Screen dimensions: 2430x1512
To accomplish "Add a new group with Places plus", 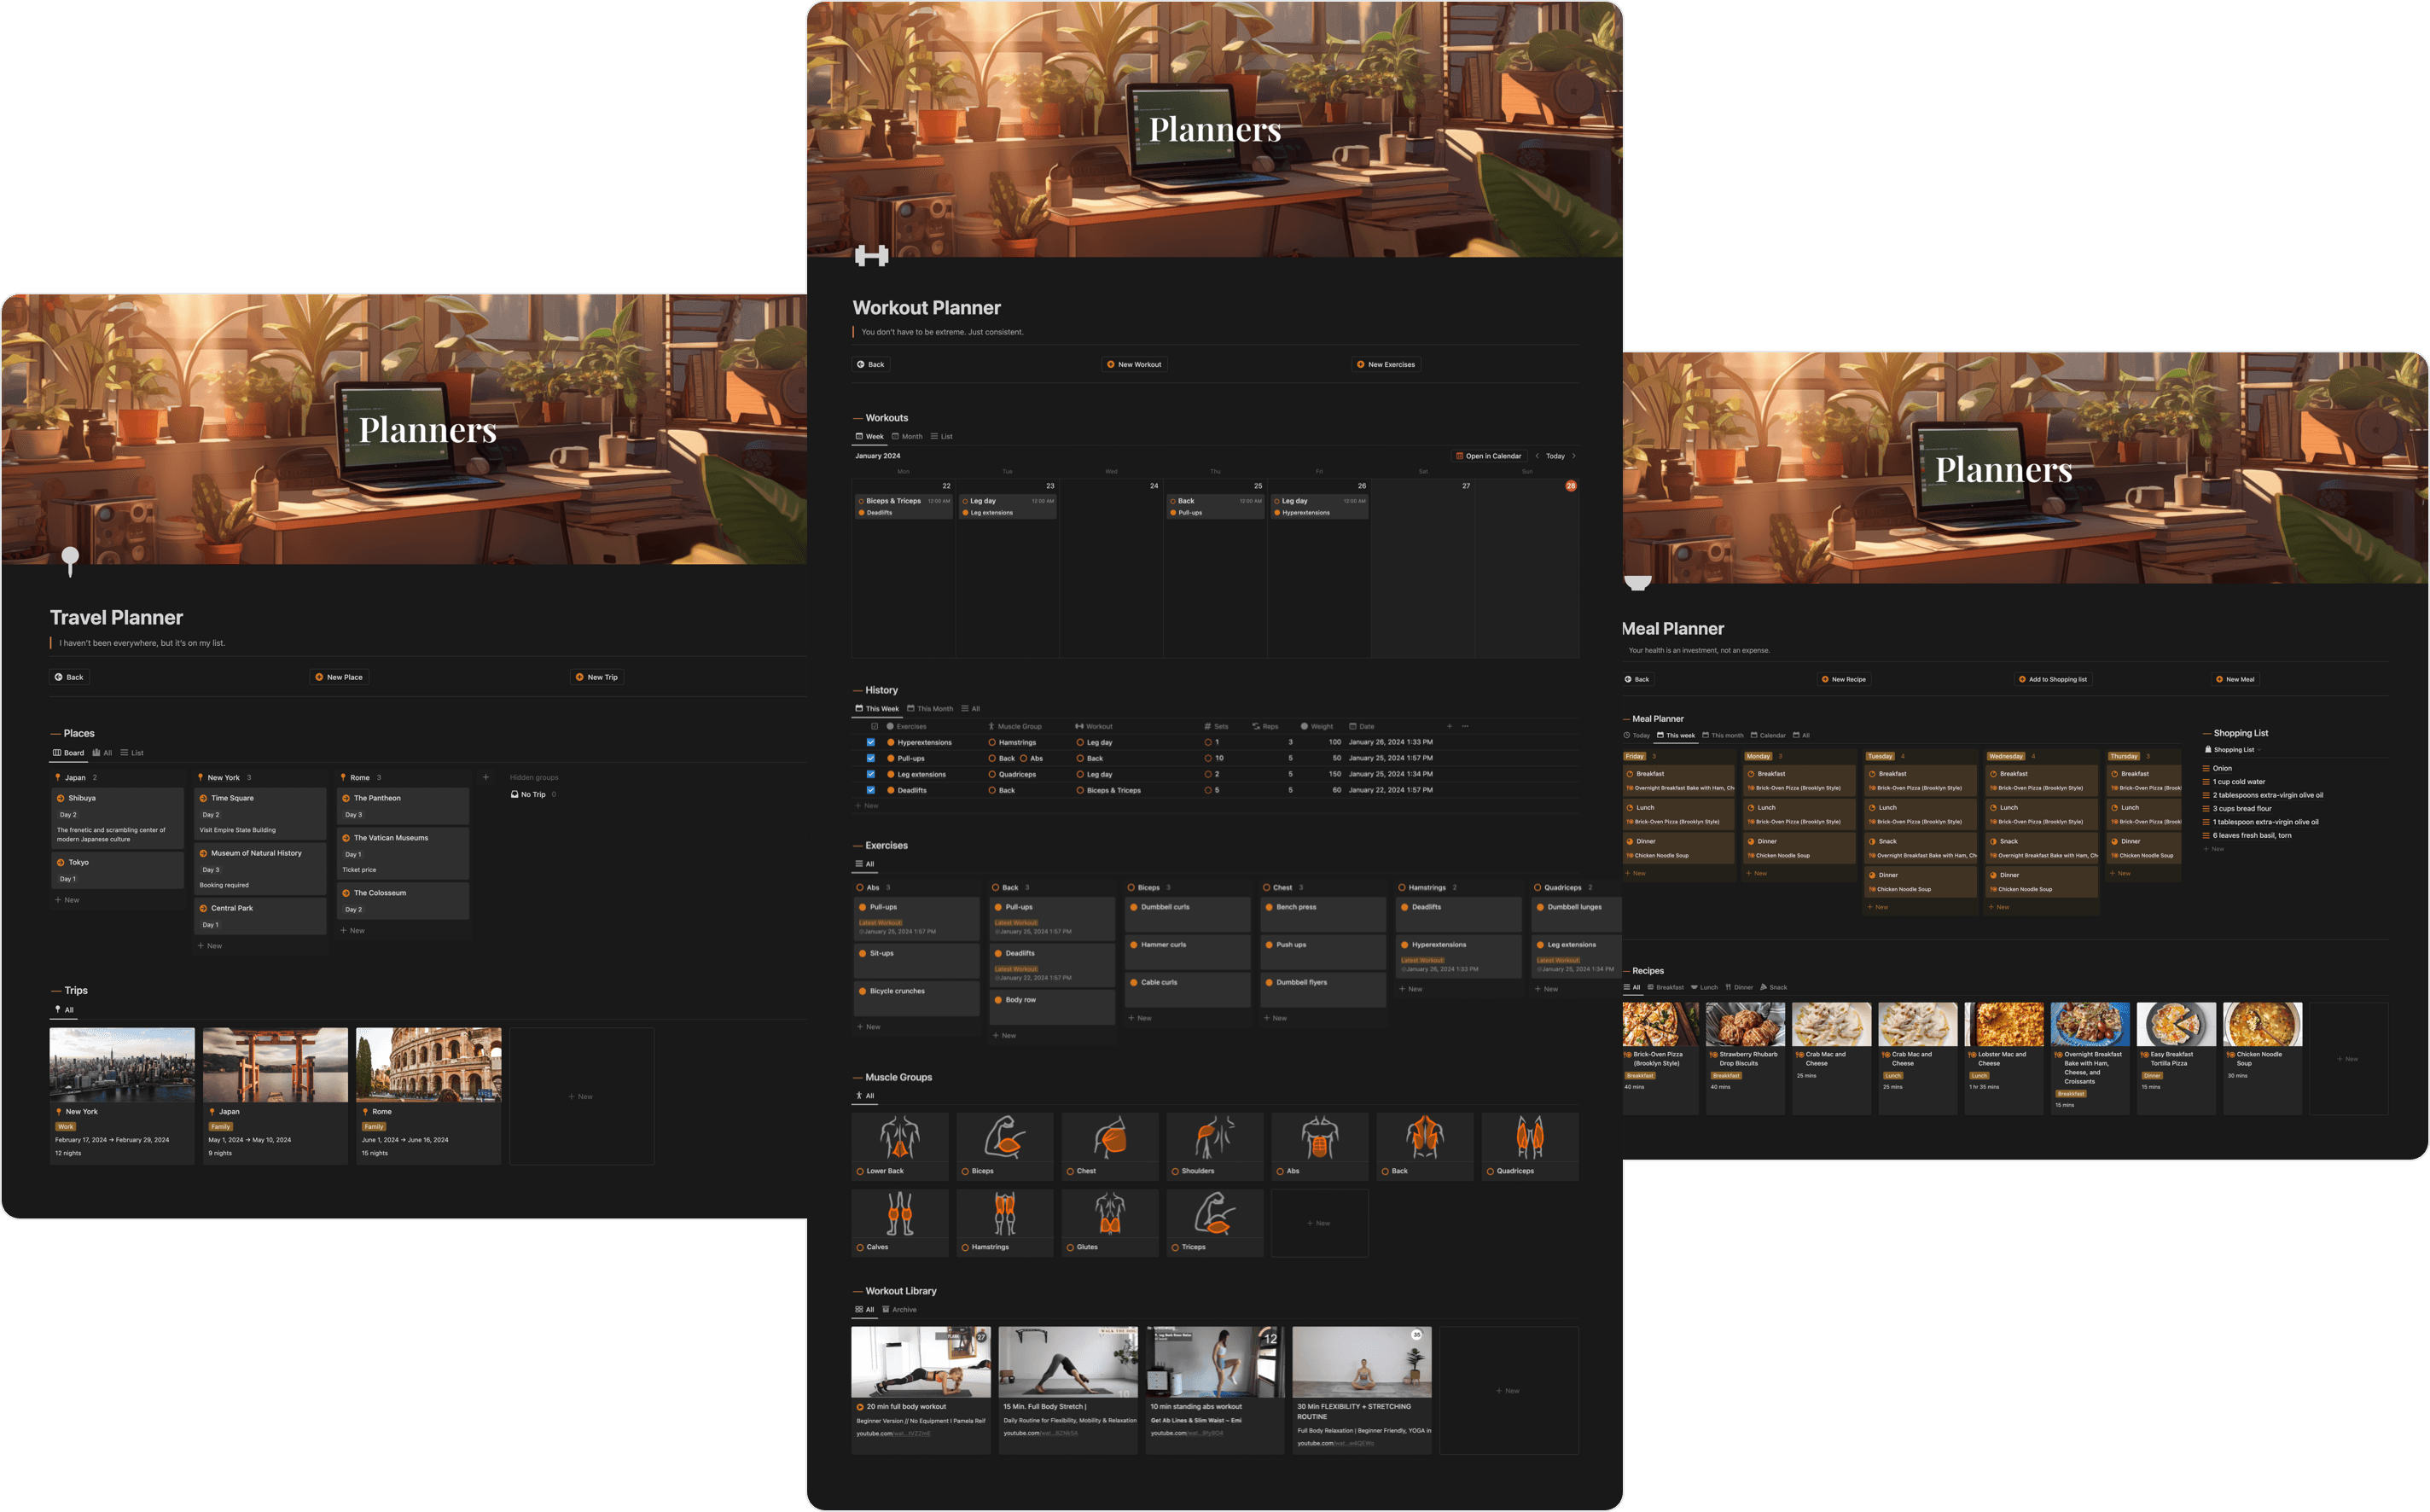I will pos(486,777).
